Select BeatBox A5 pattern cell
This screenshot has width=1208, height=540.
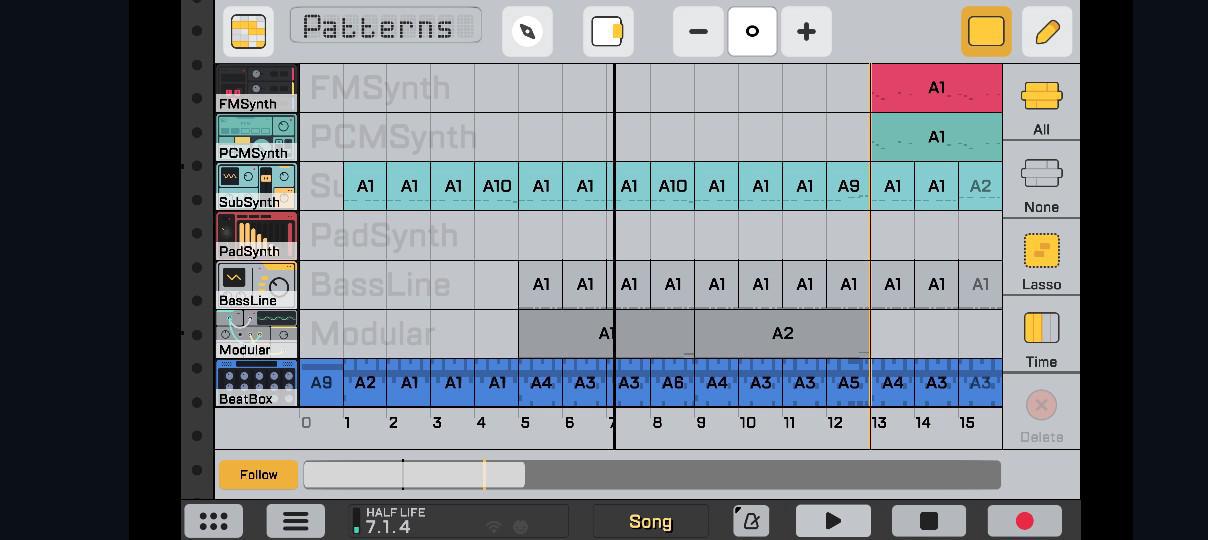coord(848,382)
